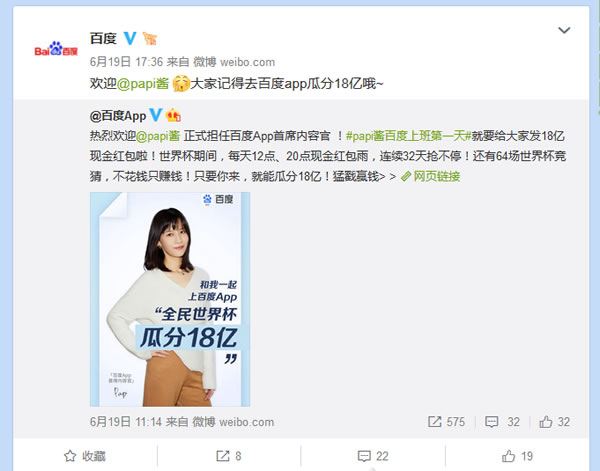Screen dimensions: 600x471
Task: Click the blue verified V badge beside 百度
Action: (x=130, y=38)
